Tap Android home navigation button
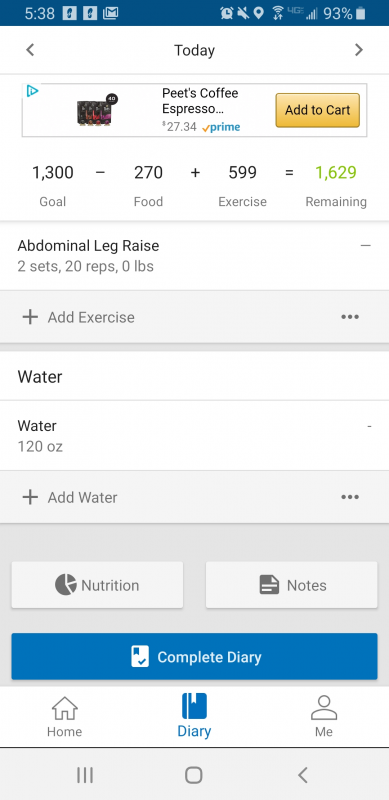389x800 pixels. click(194, 775)
